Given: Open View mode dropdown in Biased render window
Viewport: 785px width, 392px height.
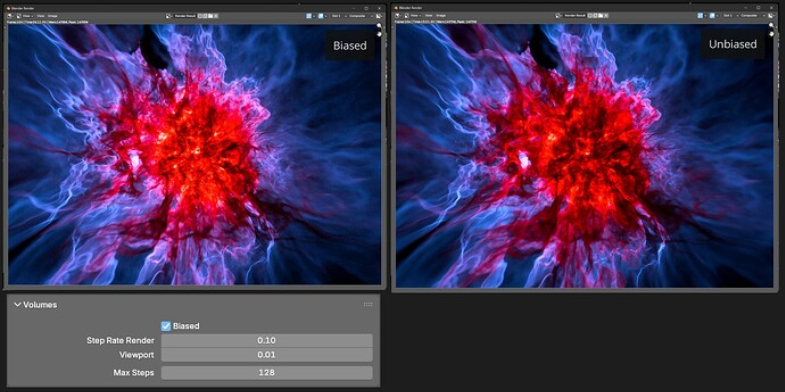Looking at the screenshot, I should (x=25, y=16).
